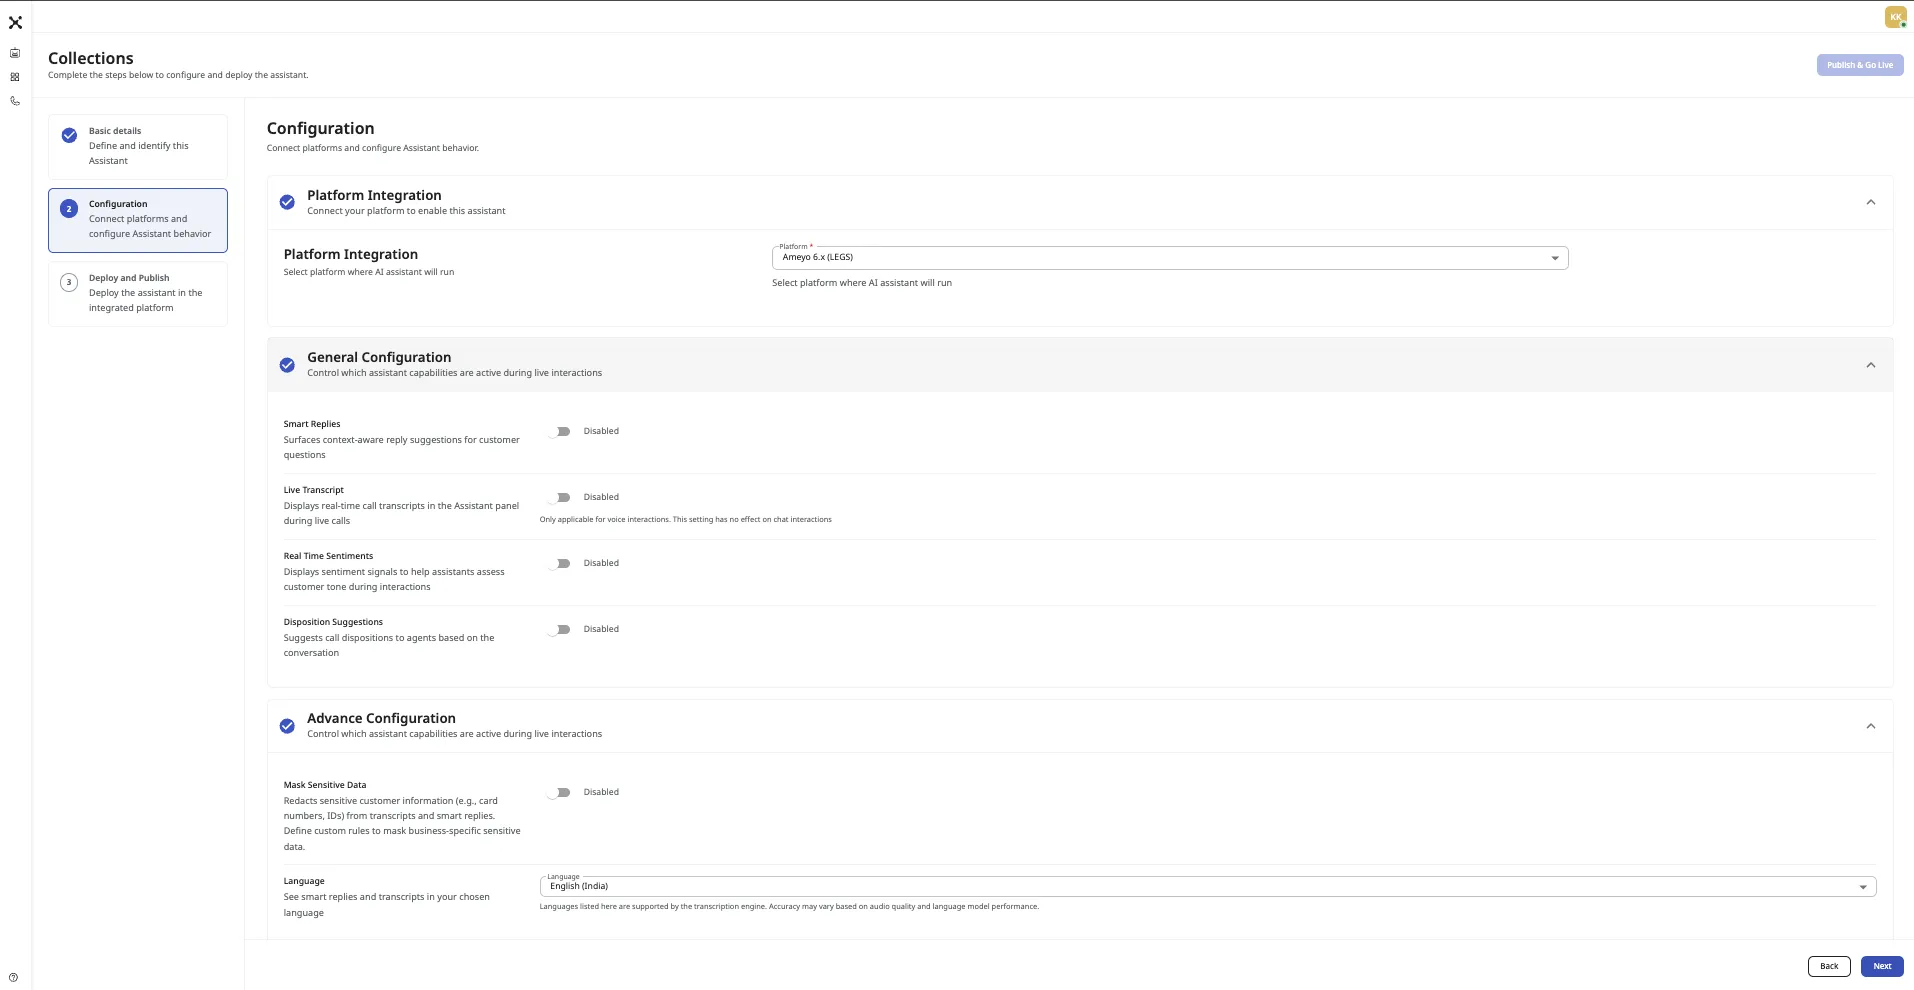Click the Disabled label beside Mask Sensitive Data
Screen dimensions: 1914x990
[x=601, y=792]
